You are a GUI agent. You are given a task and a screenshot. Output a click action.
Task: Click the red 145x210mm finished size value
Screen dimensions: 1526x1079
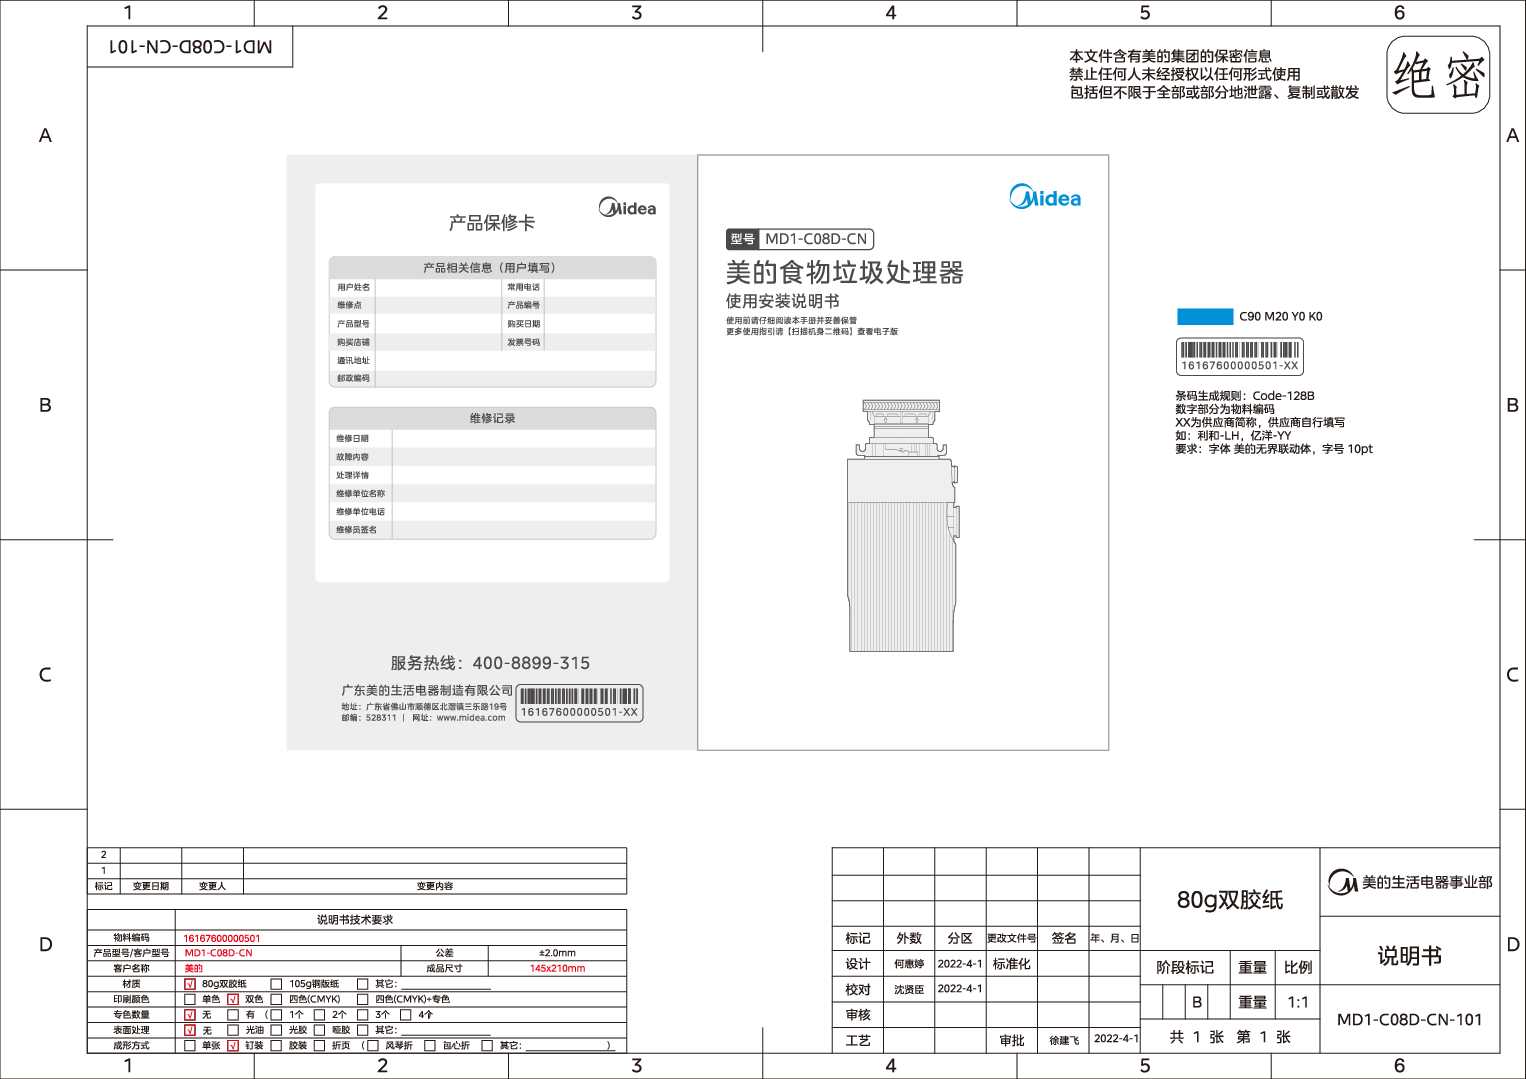(x=558, y=968)
